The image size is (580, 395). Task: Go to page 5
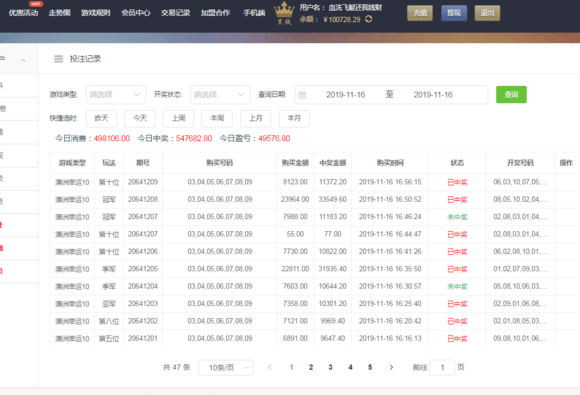(370, 367)
